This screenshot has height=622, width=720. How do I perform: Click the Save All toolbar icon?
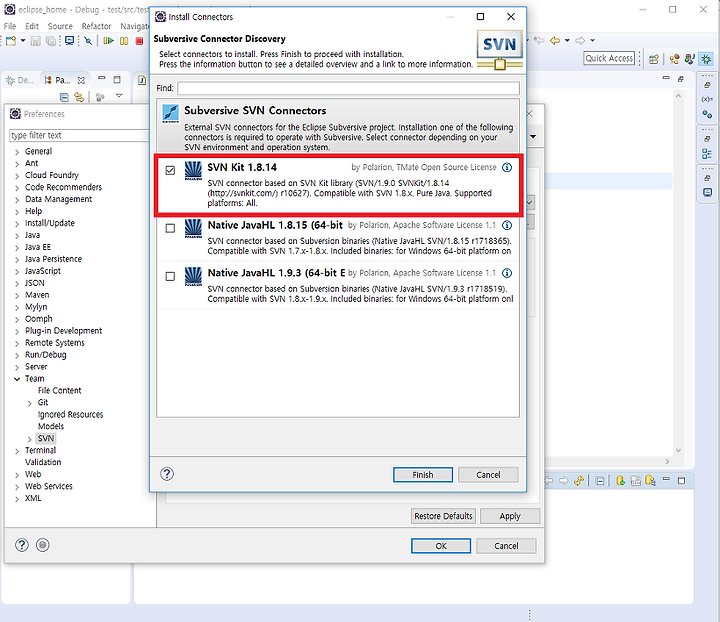pos(51,41)
